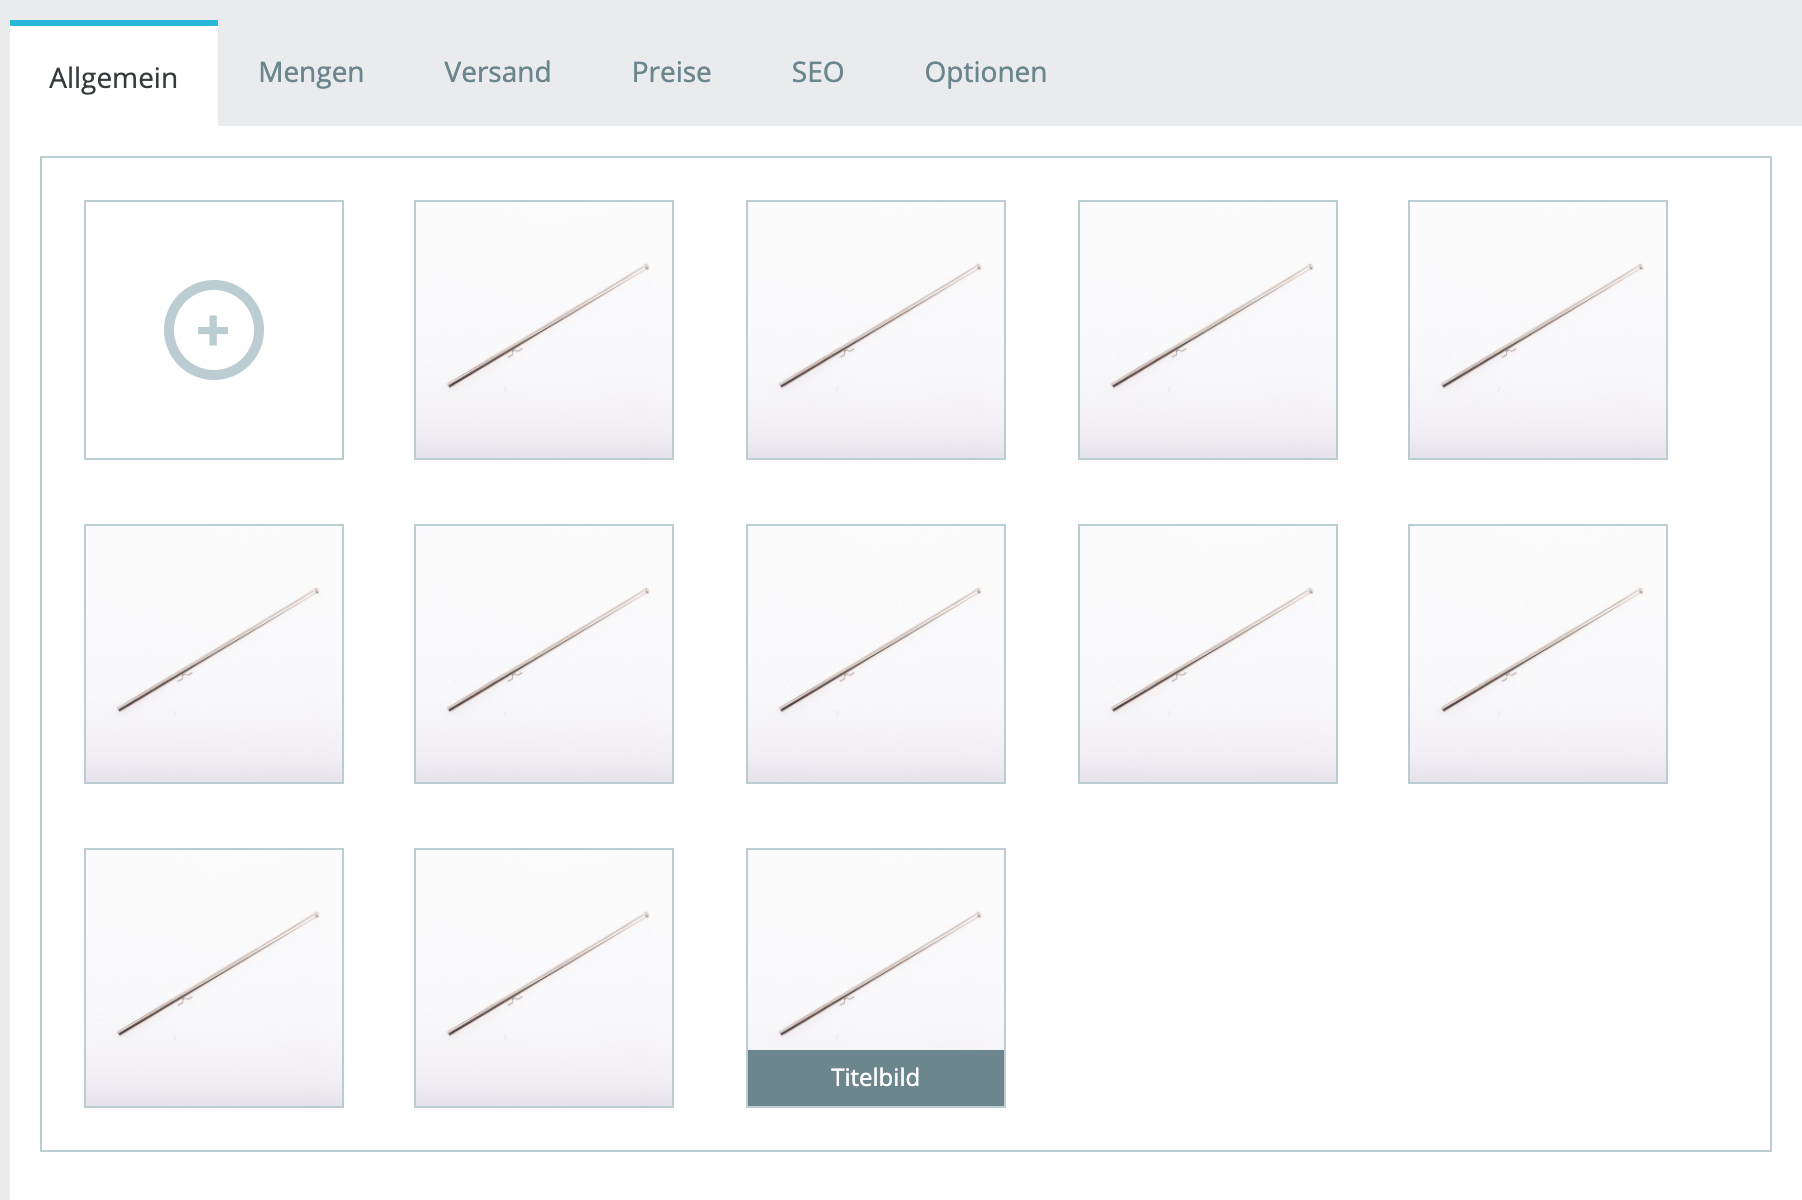Click the plus icon to add image
1802x1200 pixels.
(x=213, y=330)
